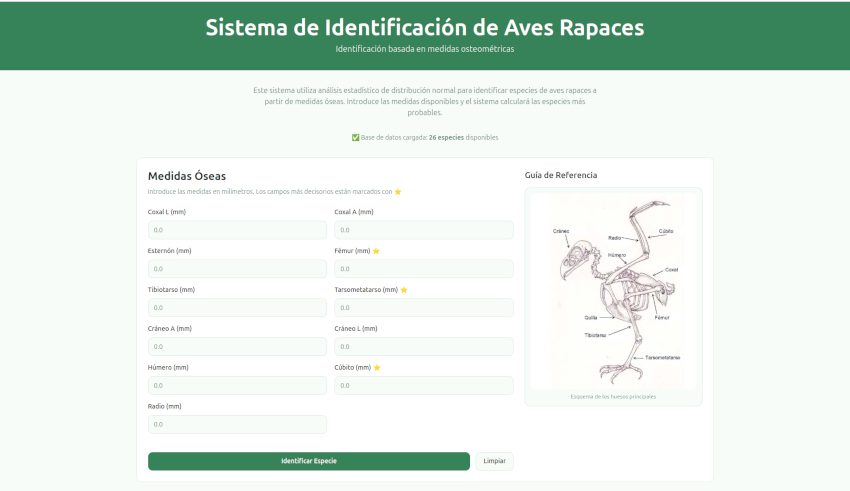Open the bird skeleton reference image
Screen dimensions: 850x491
click(613, 291)
